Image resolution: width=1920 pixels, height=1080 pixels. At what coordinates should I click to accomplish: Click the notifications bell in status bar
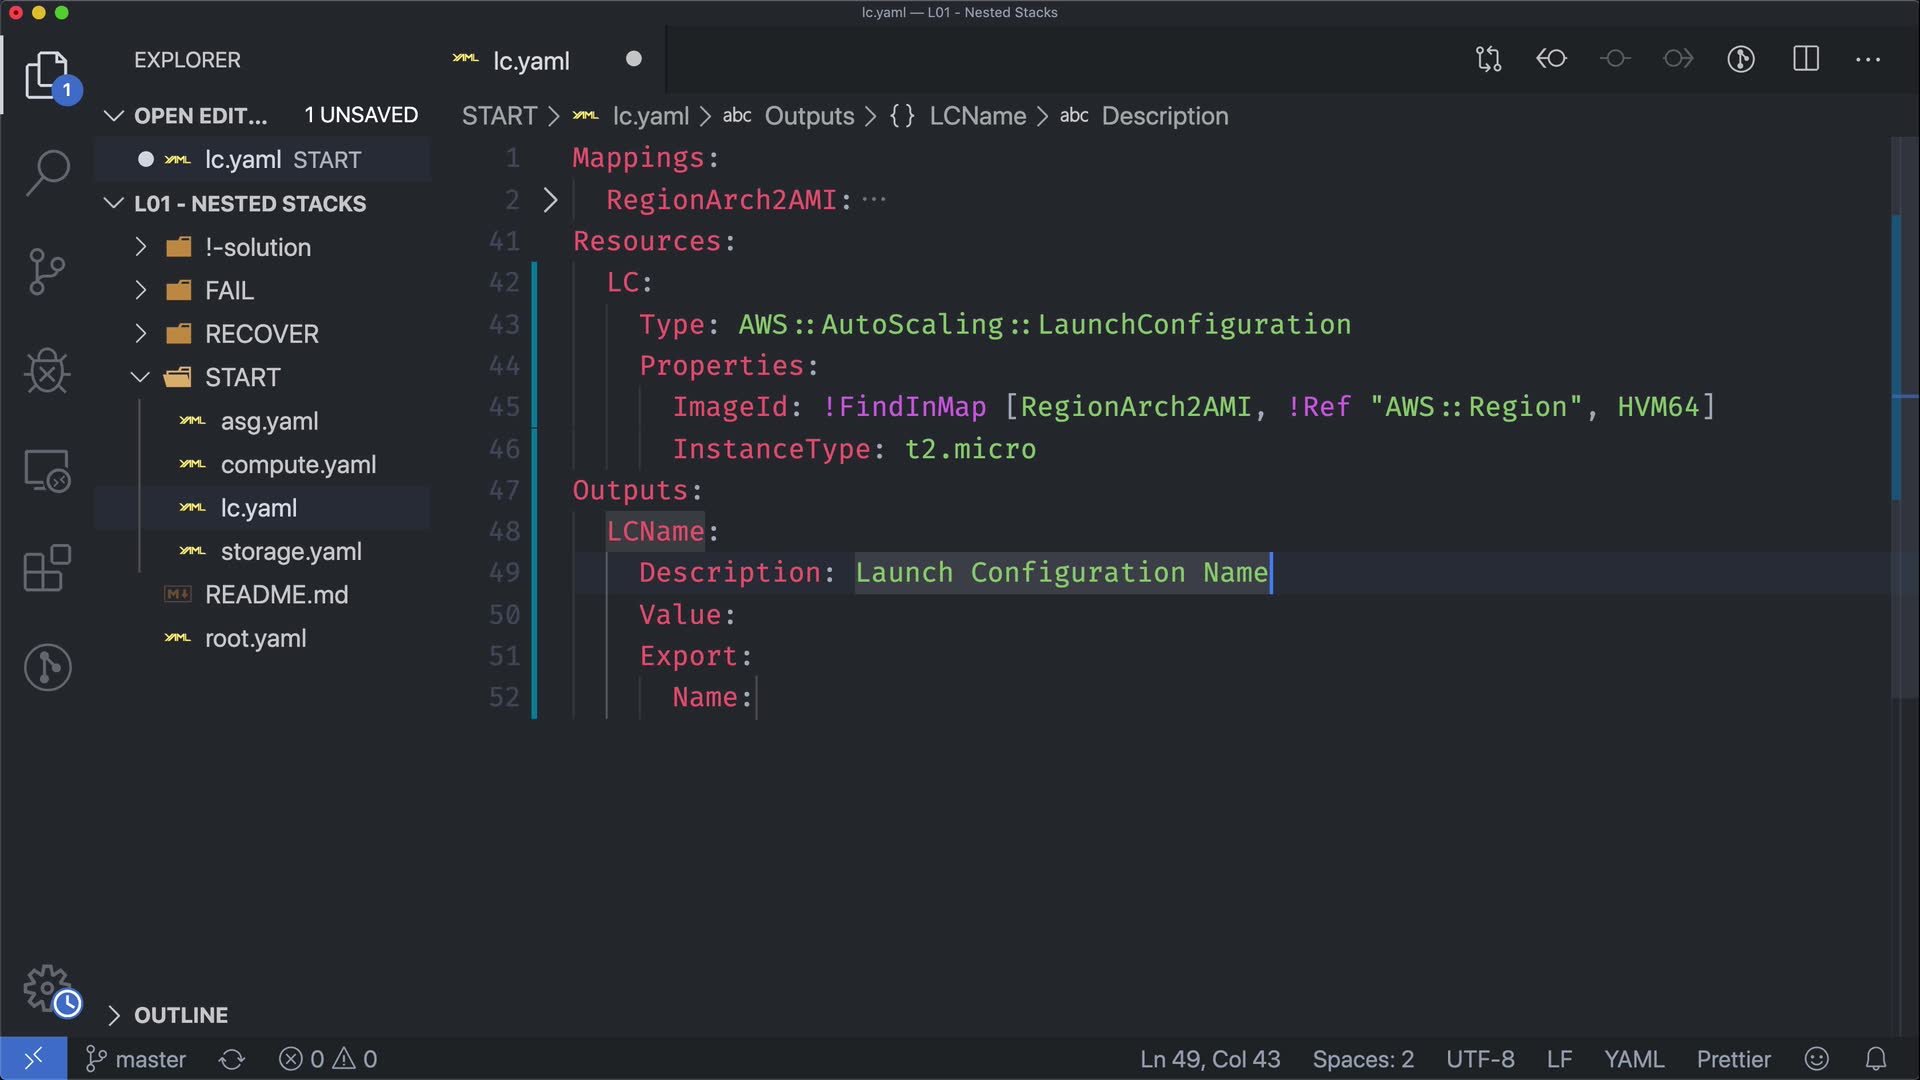[x=1876, y=1059]
